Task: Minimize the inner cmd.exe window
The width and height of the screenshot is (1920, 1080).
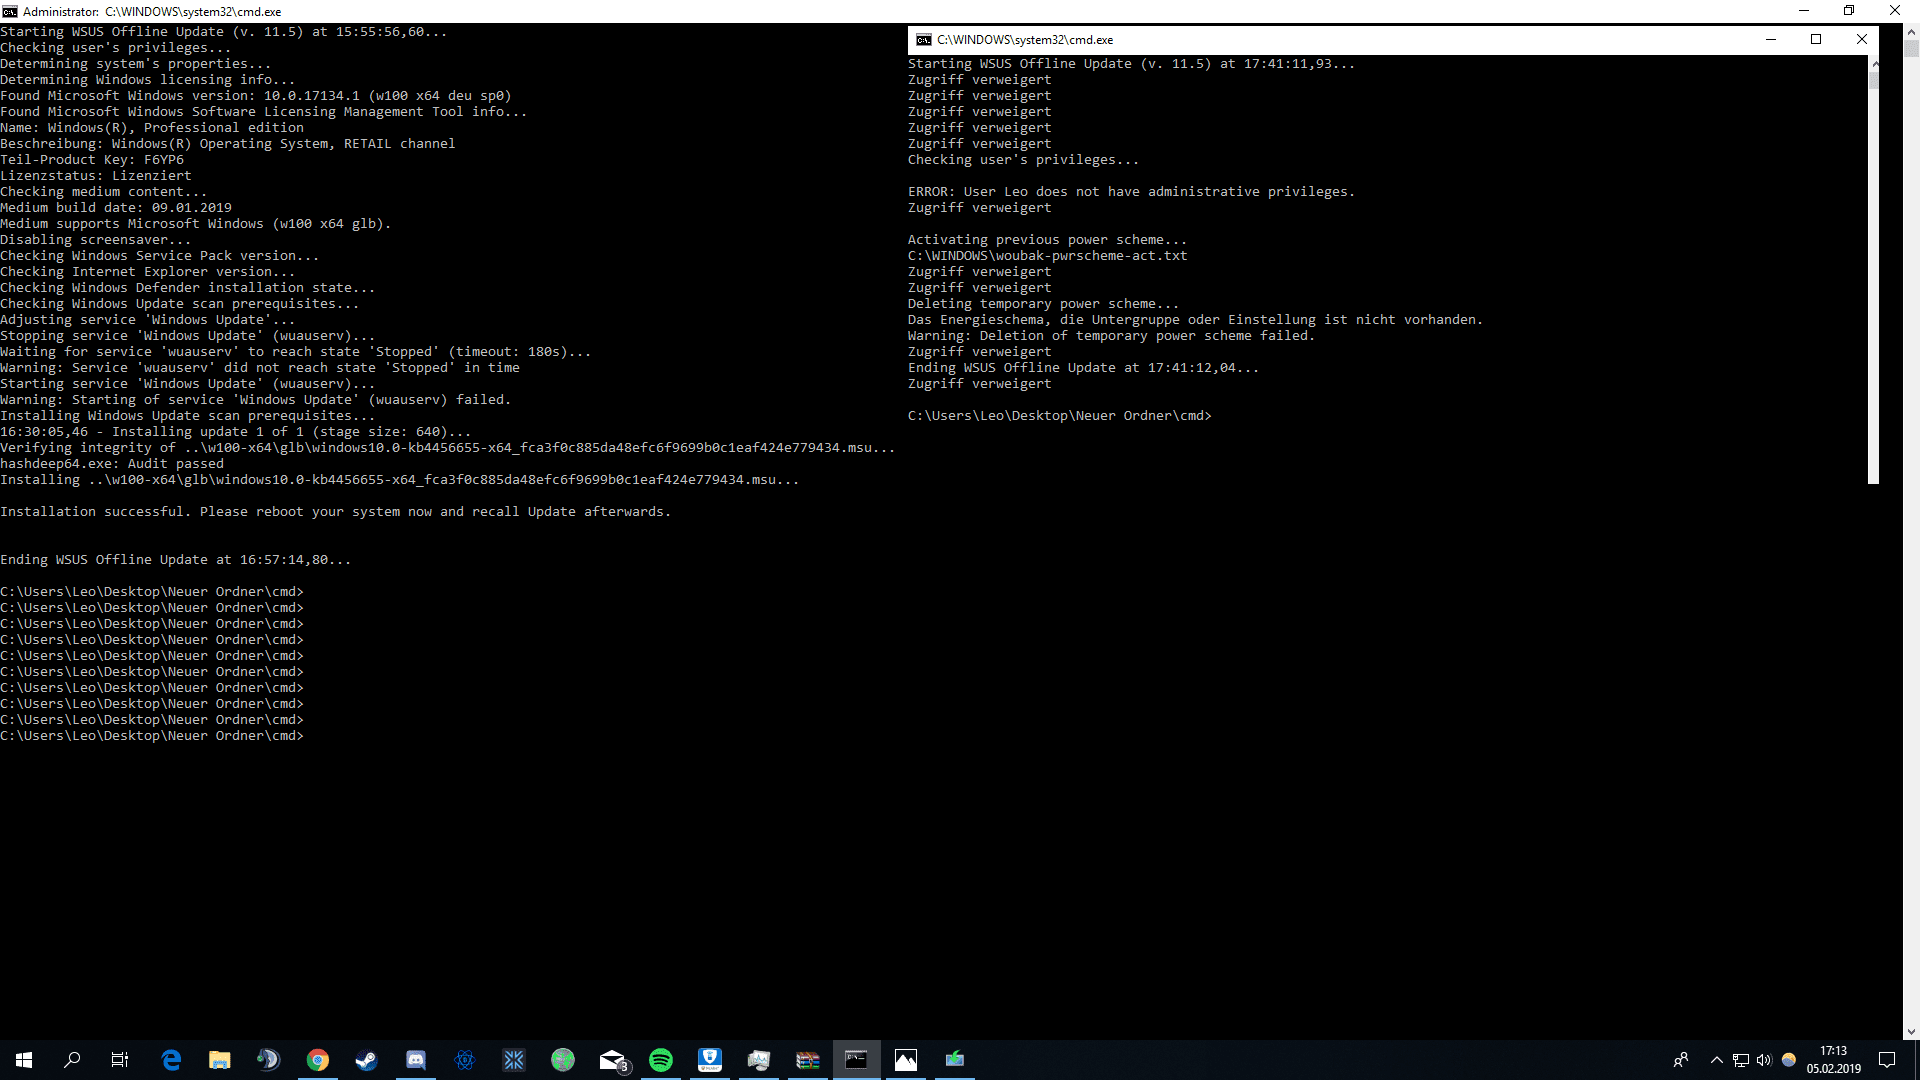Action: 1771,40
